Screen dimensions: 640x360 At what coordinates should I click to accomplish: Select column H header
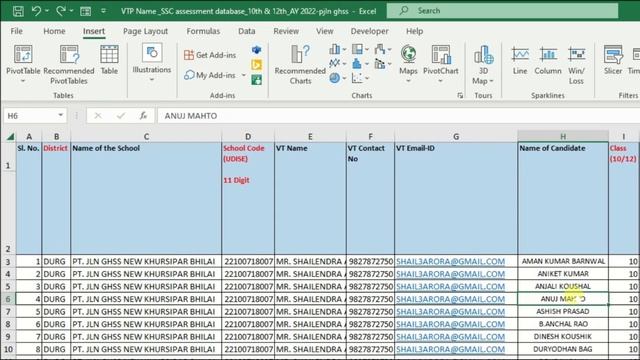click(563, 137)
